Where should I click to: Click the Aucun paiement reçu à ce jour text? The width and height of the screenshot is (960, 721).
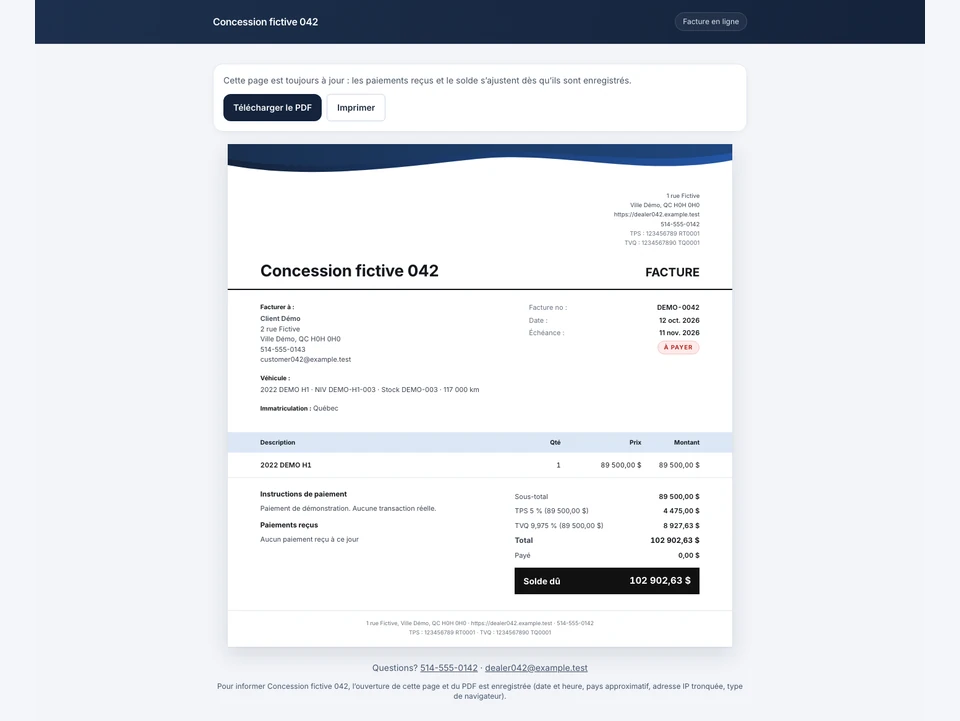(309, 539)
